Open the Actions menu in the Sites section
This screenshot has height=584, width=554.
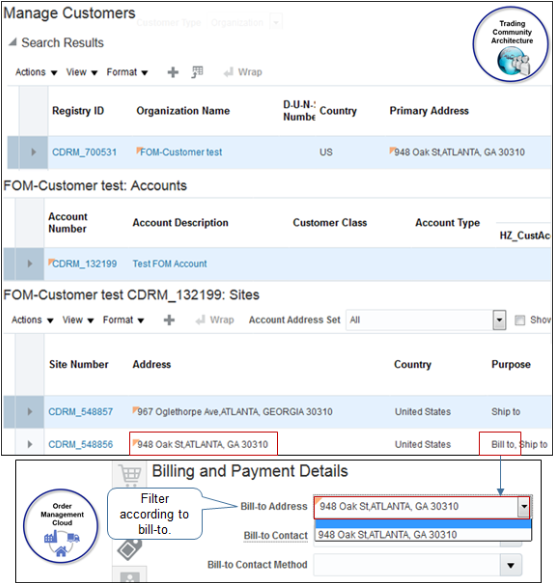tap(32, 320)
